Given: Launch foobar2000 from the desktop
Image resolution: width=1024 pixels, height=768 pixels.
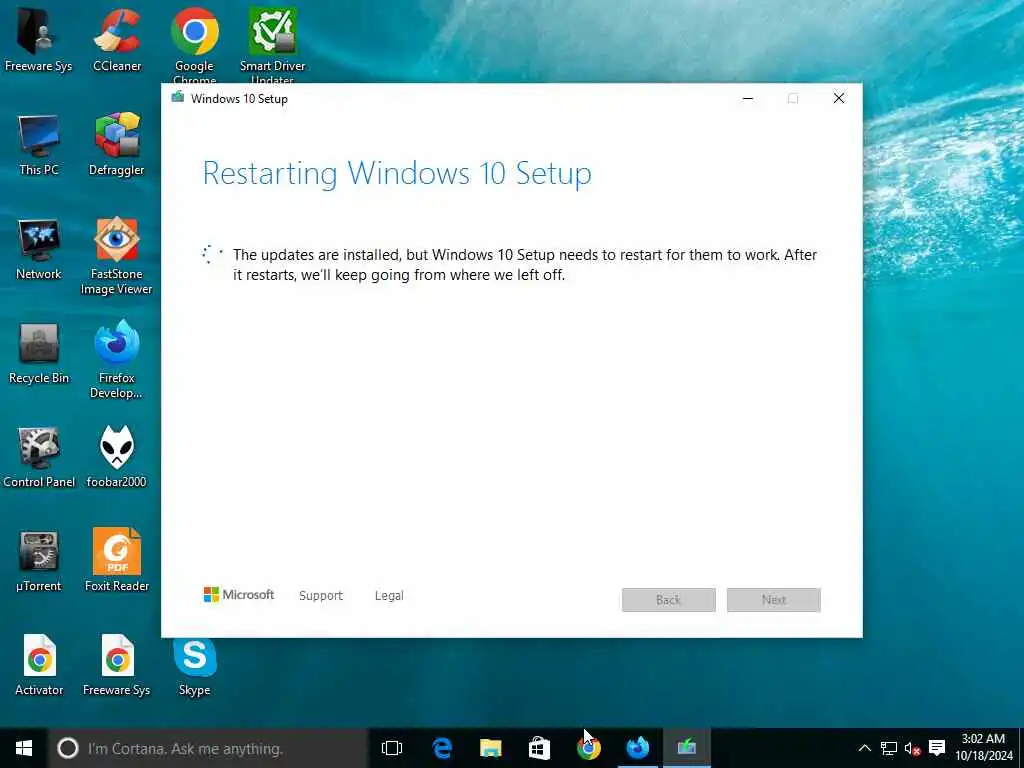Looking at the screenshot, I should click(x=116, y=457).
